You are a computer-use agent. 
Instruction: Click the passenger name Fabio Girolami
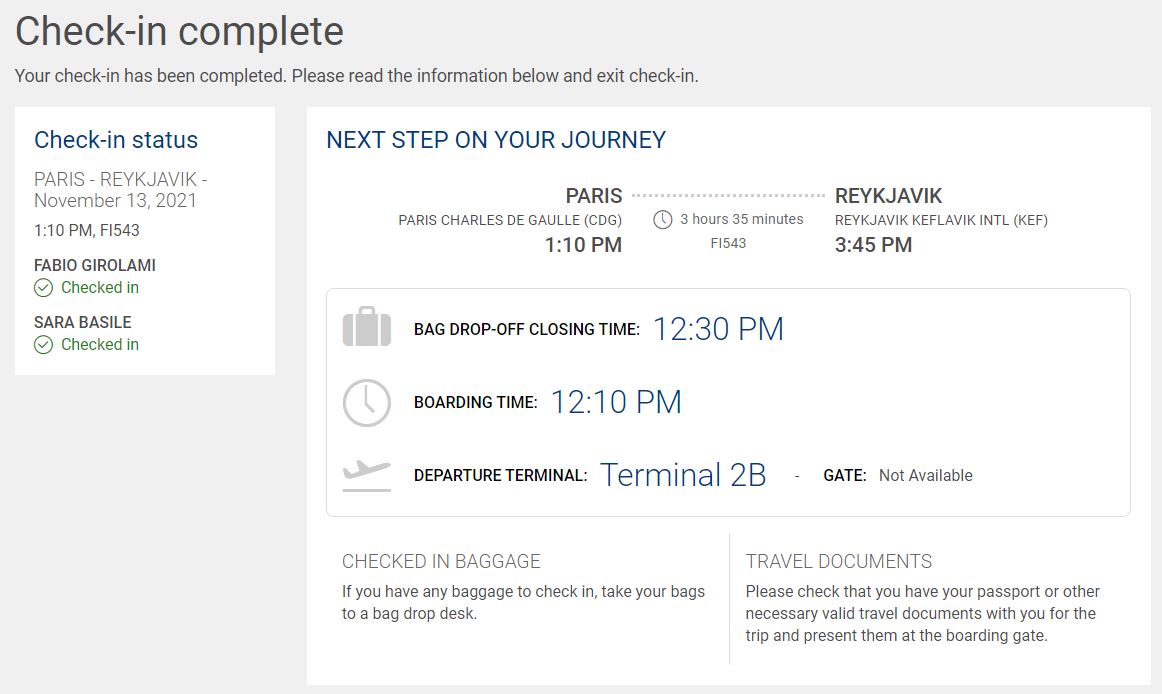[x=95, y=265]
